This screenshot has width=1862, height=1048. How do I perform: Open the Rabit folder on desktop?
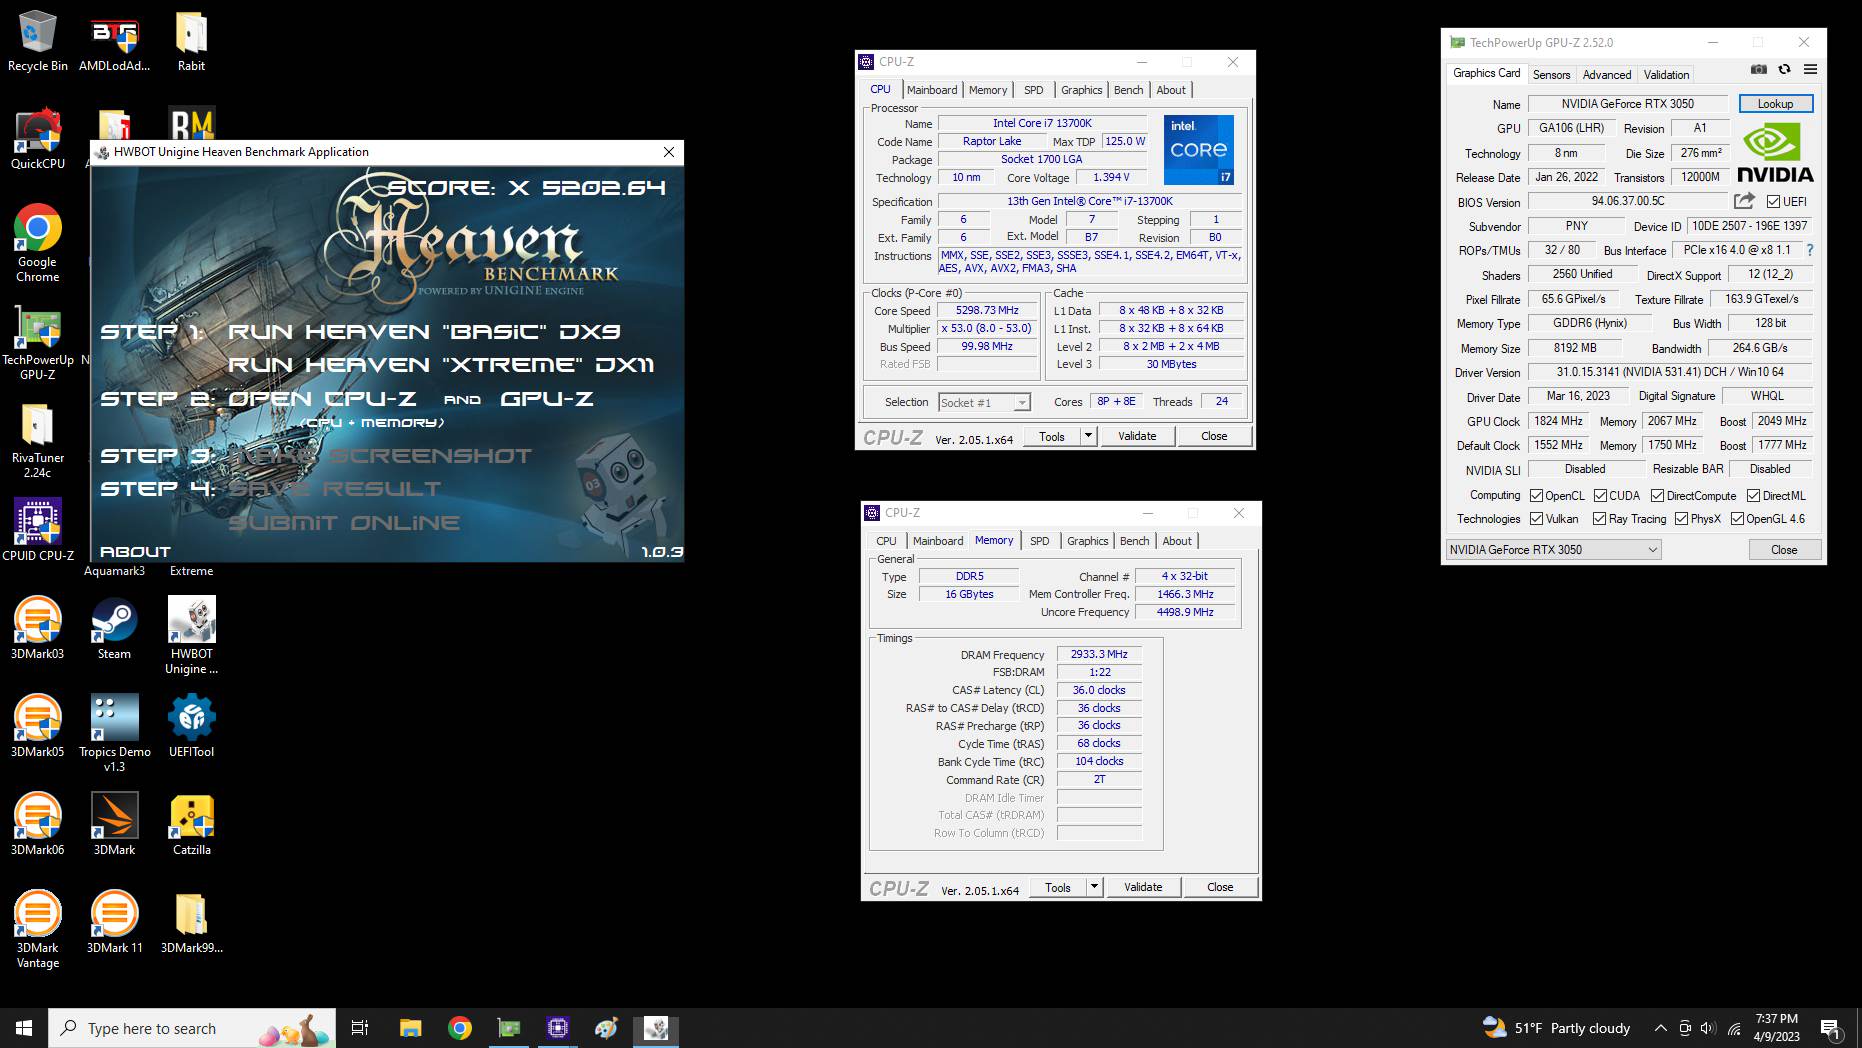click(x=191, y=42)
